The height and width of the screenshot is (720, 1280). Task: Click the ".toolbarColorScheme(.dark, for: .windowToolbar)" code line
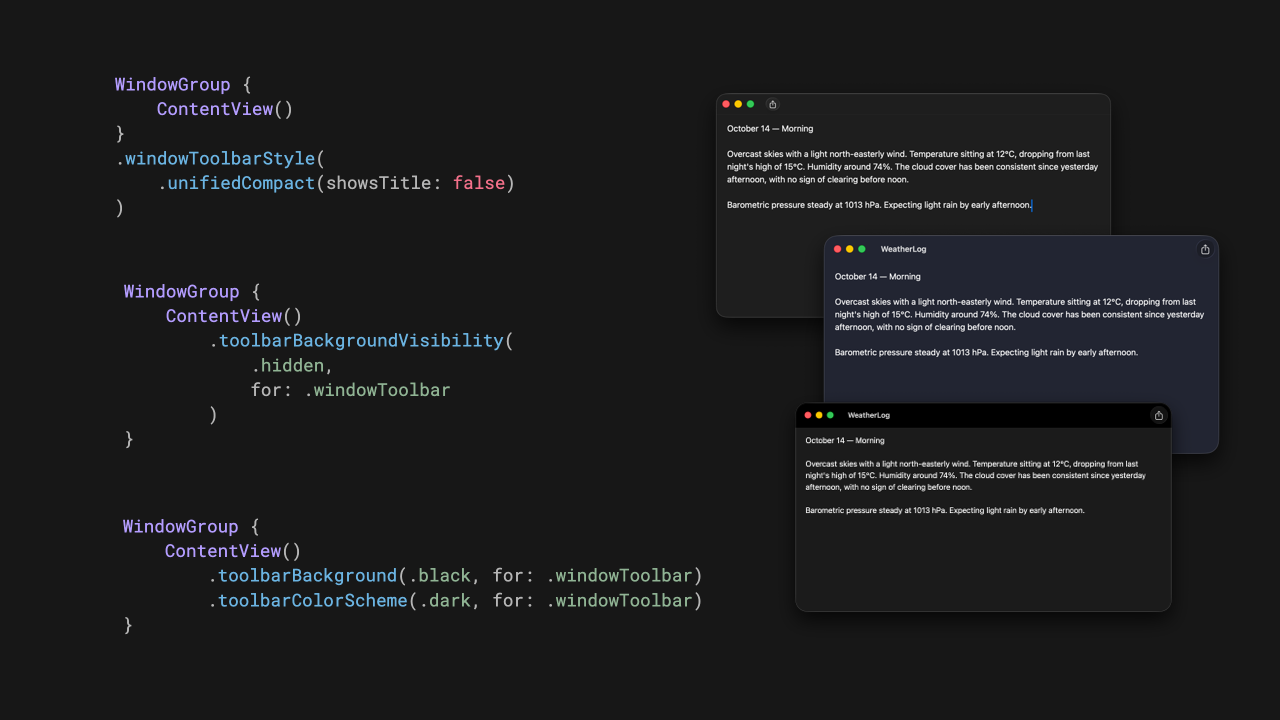click(x=455, y=601)
